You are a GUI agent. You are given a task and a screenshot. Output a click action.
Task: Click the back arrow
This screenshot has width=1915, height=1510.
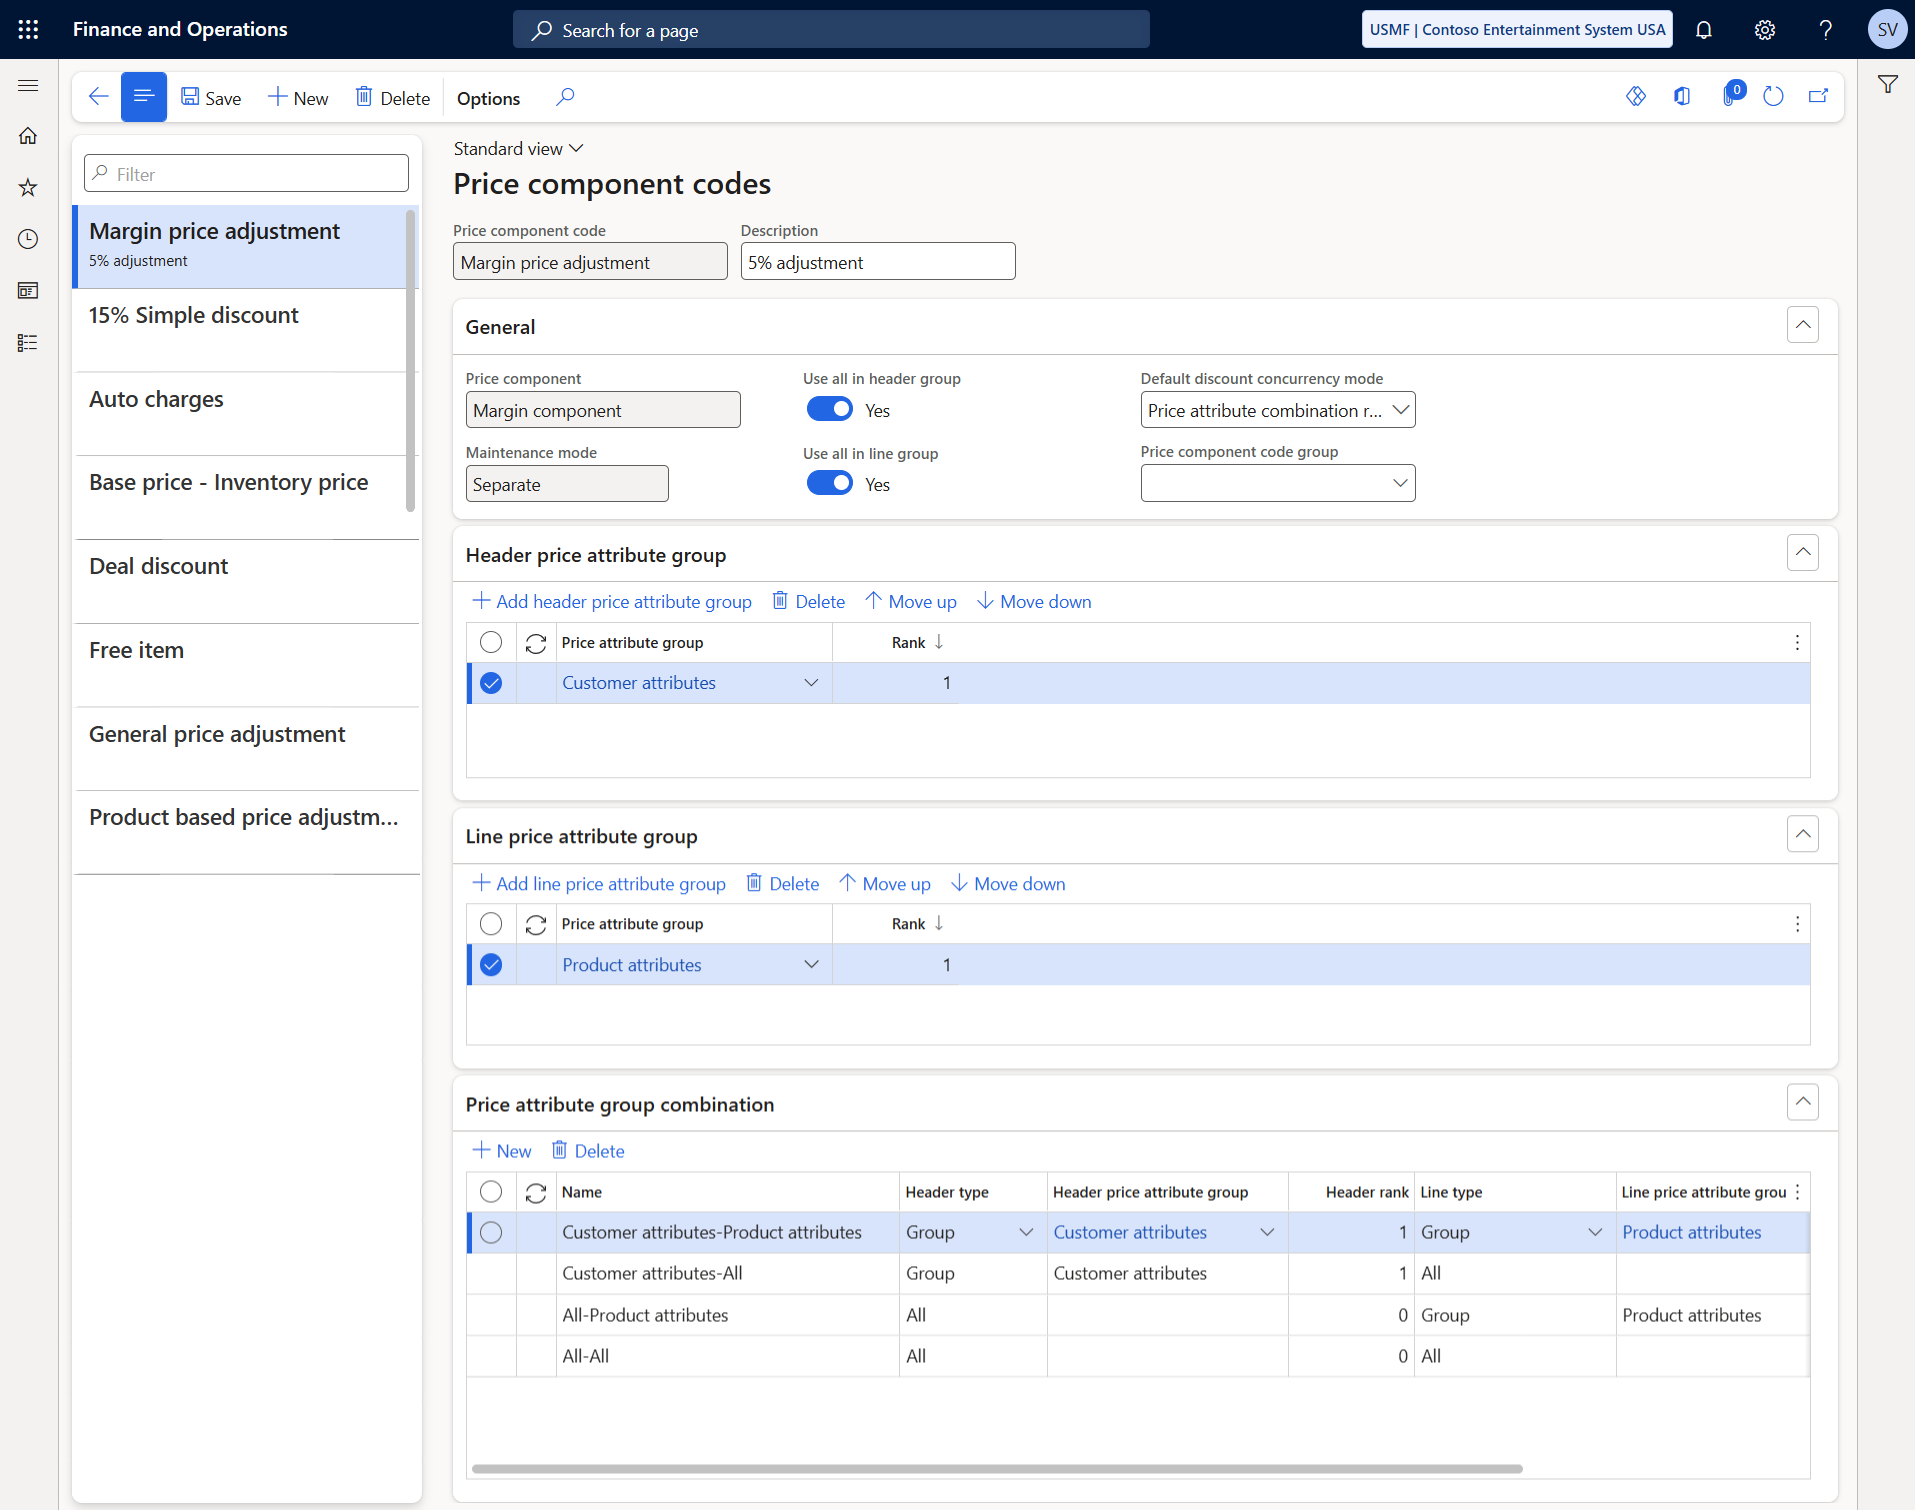click(98, 97)
